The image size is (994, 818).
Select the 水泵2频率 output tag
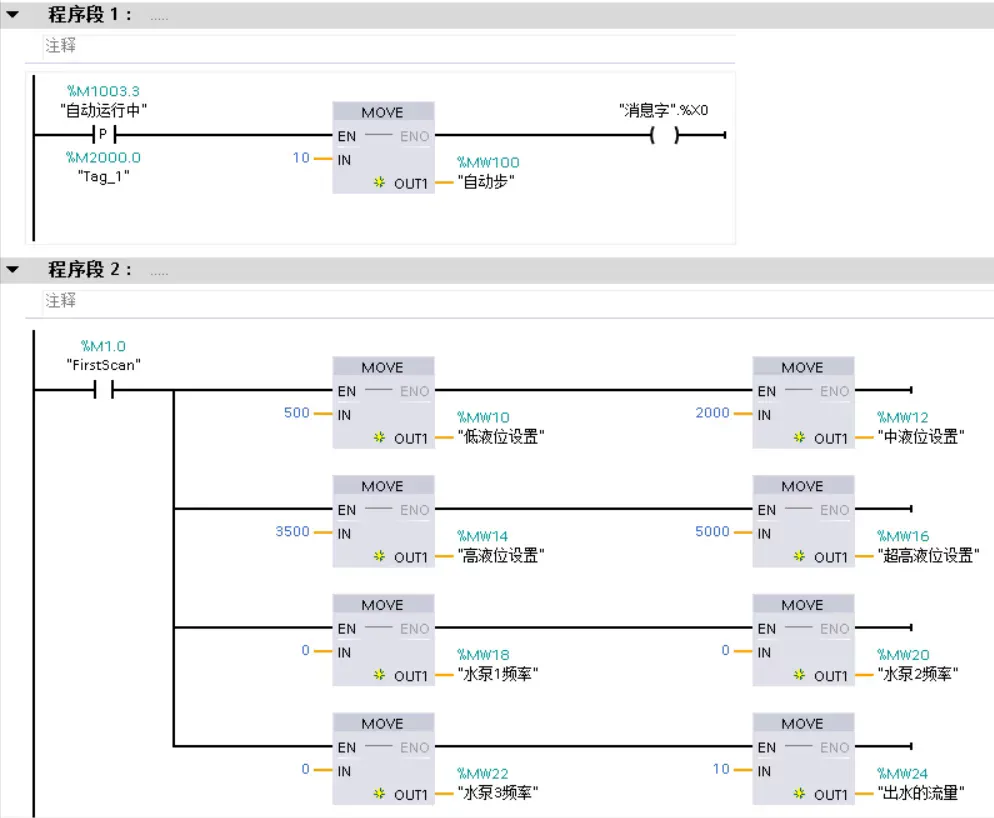(918, 675)
